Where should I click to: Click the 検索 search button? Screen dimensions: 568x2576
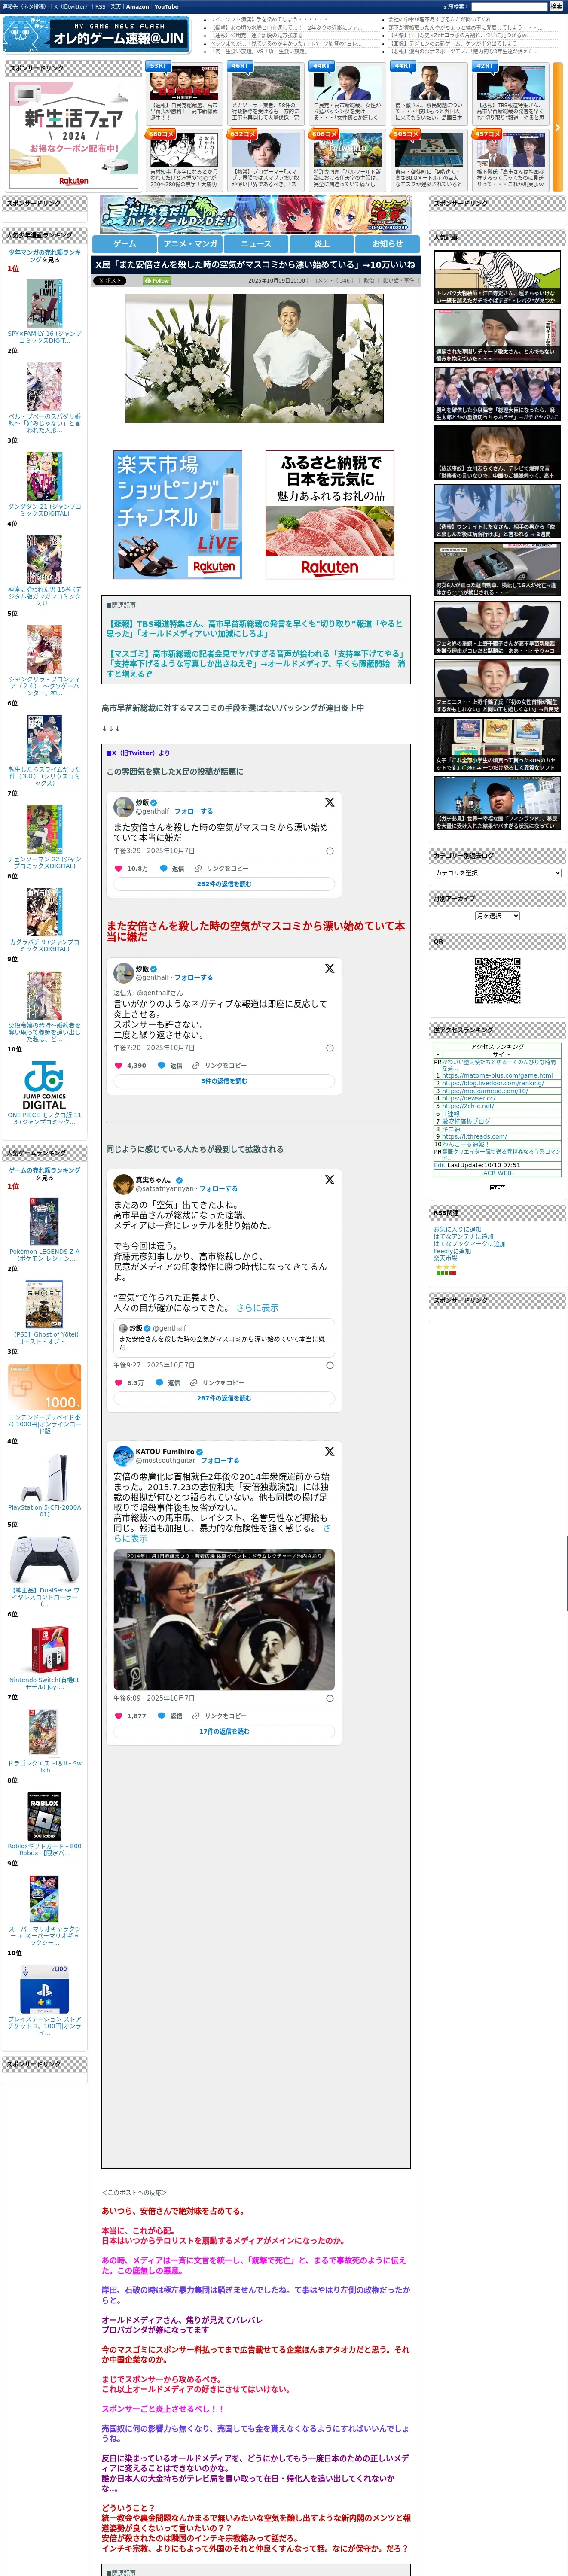[x=555, y=6]
